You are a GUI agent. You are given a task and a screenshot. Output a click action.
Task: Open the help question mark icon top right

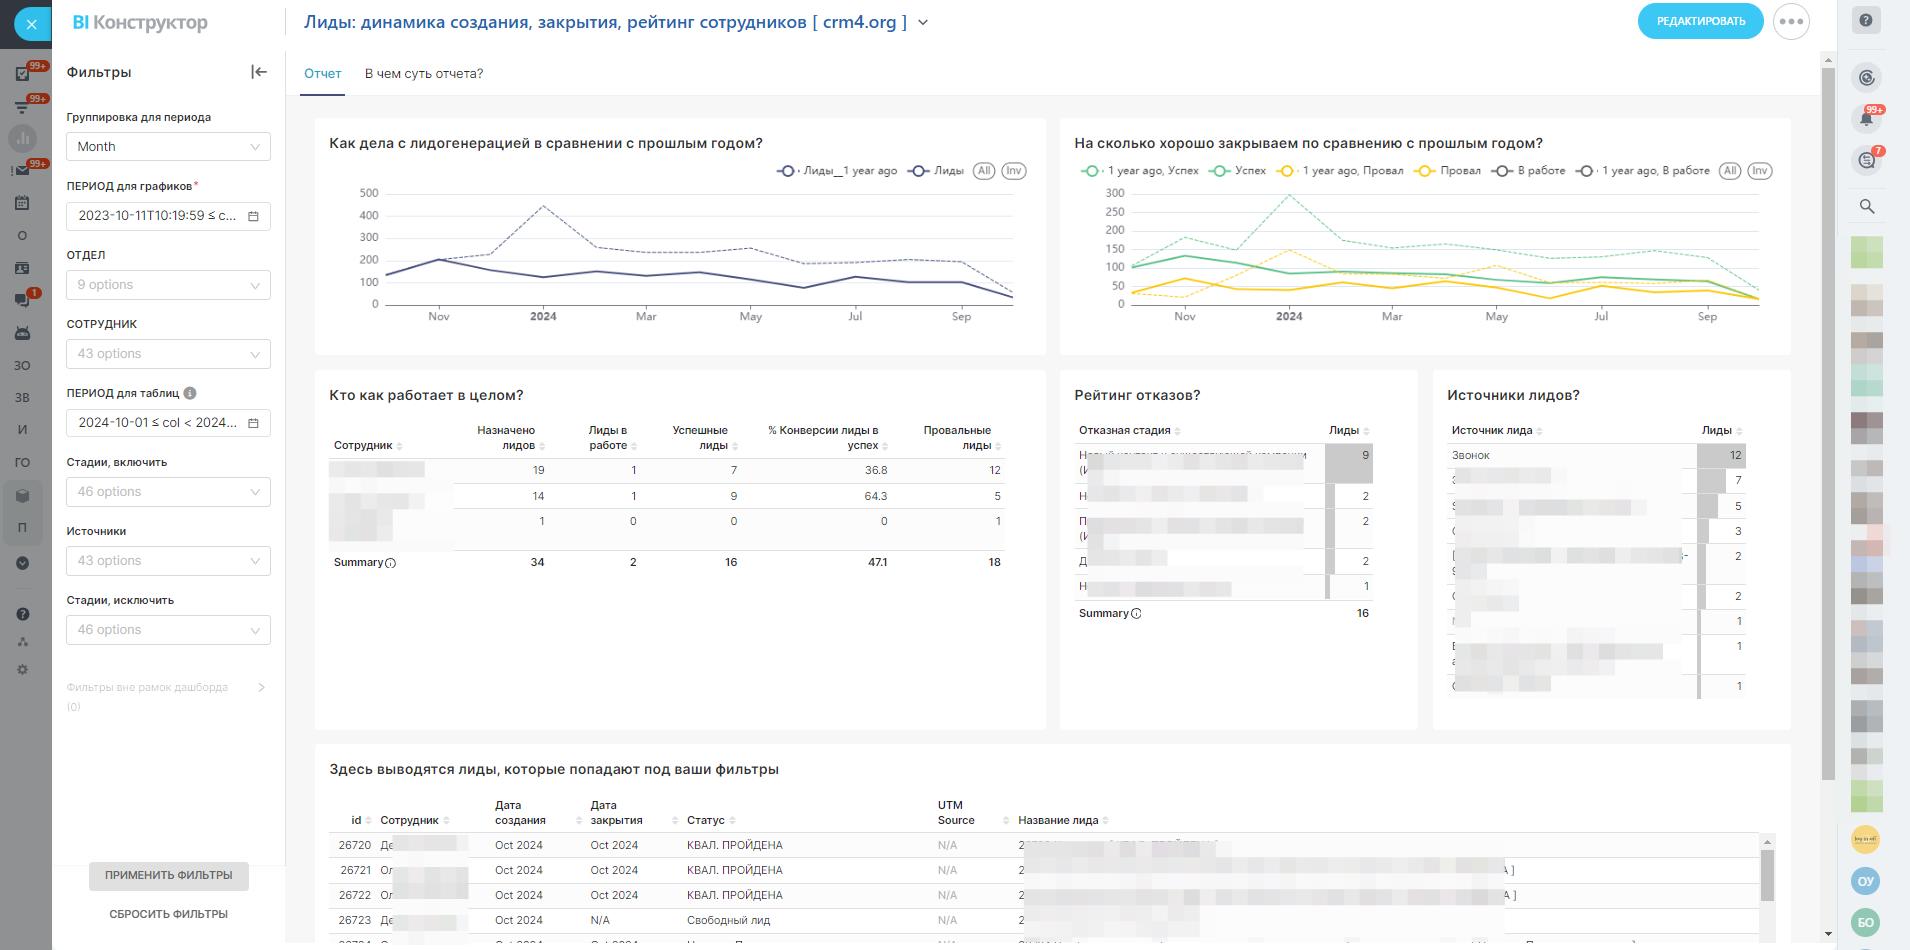tap(1866, 21)
